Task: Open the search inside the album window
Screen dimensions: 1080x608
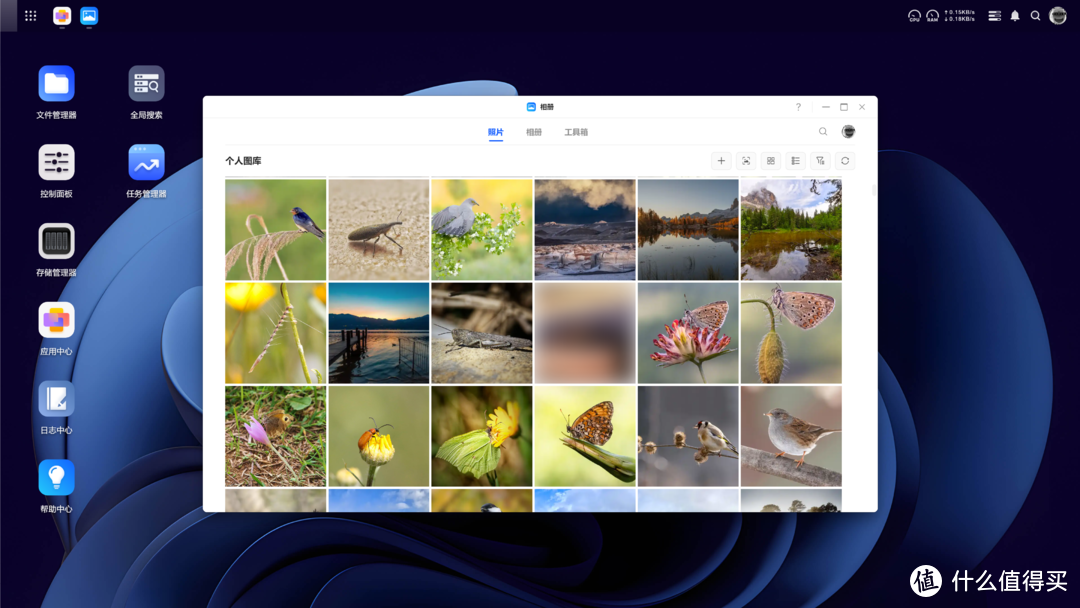Action: coord(823,132)
